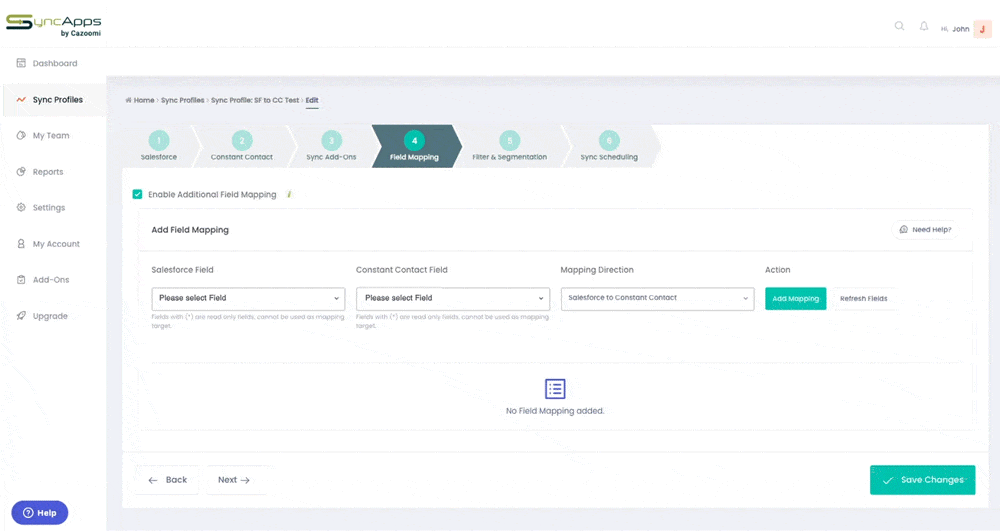Open the Help chat button

(x=40, y=513)
